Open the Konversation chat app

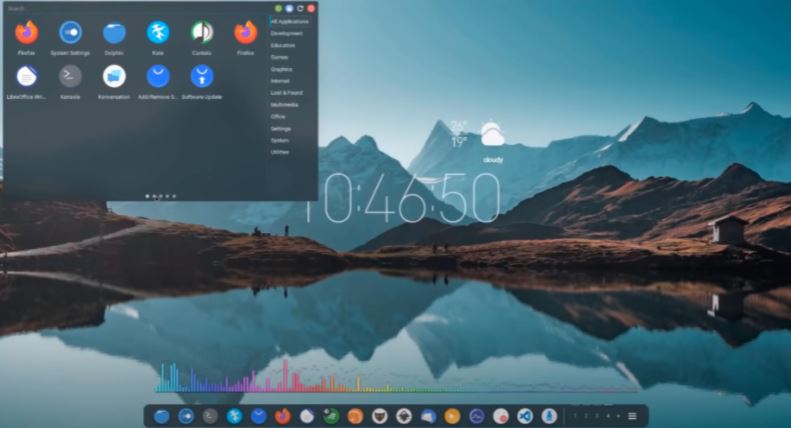(114, 76)
